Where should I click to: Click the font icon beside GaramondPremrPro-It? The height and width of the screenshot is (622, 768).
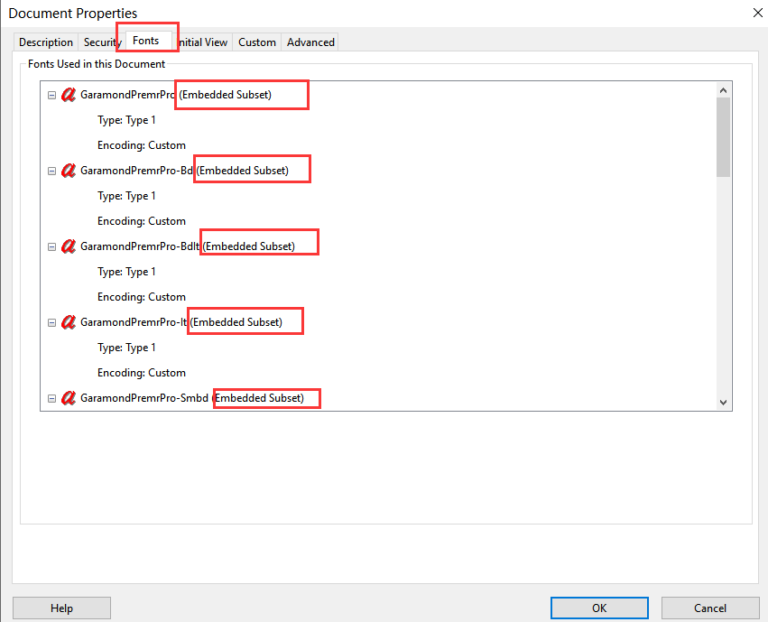tap(68, 322)
